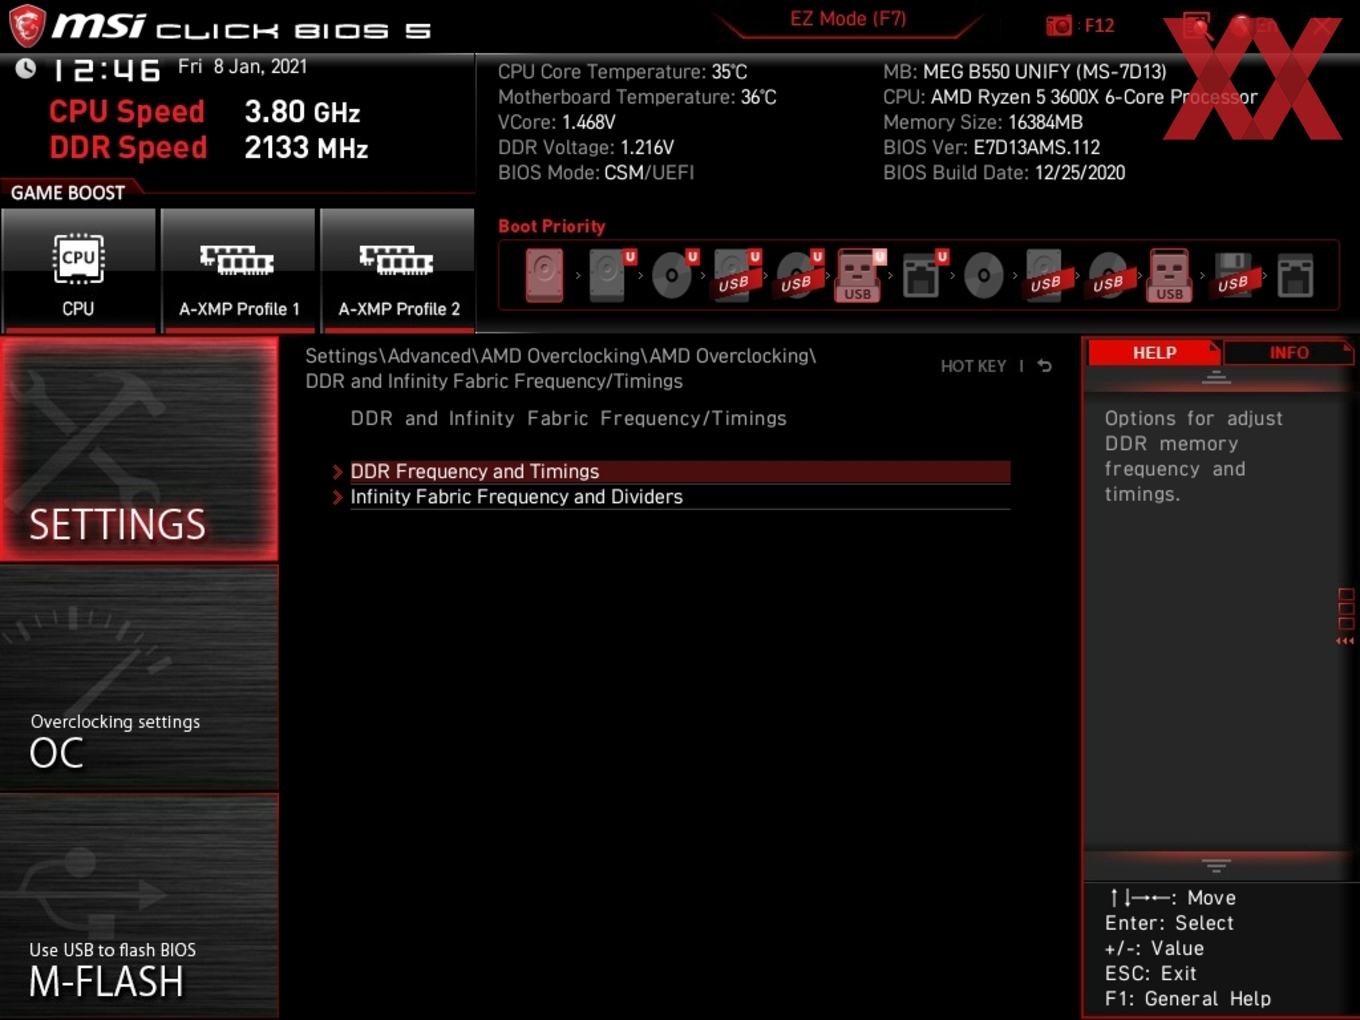Click the MSI dragon shield logo

[27, 25]
